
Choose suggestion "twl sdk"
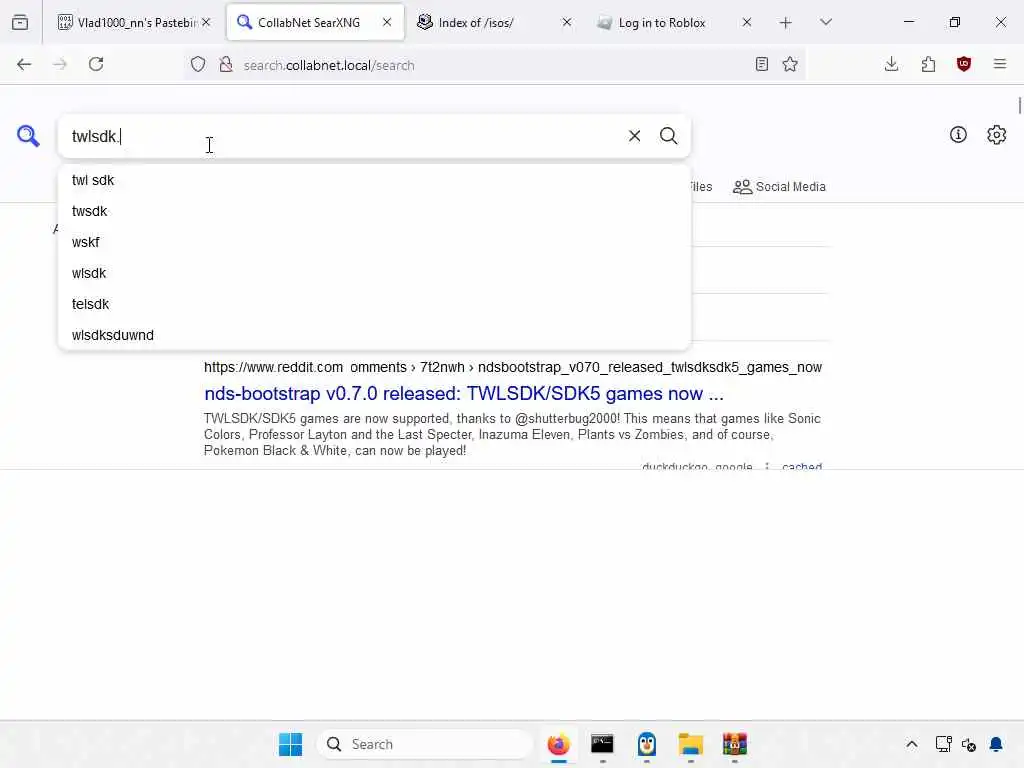(x=374, y=180)
